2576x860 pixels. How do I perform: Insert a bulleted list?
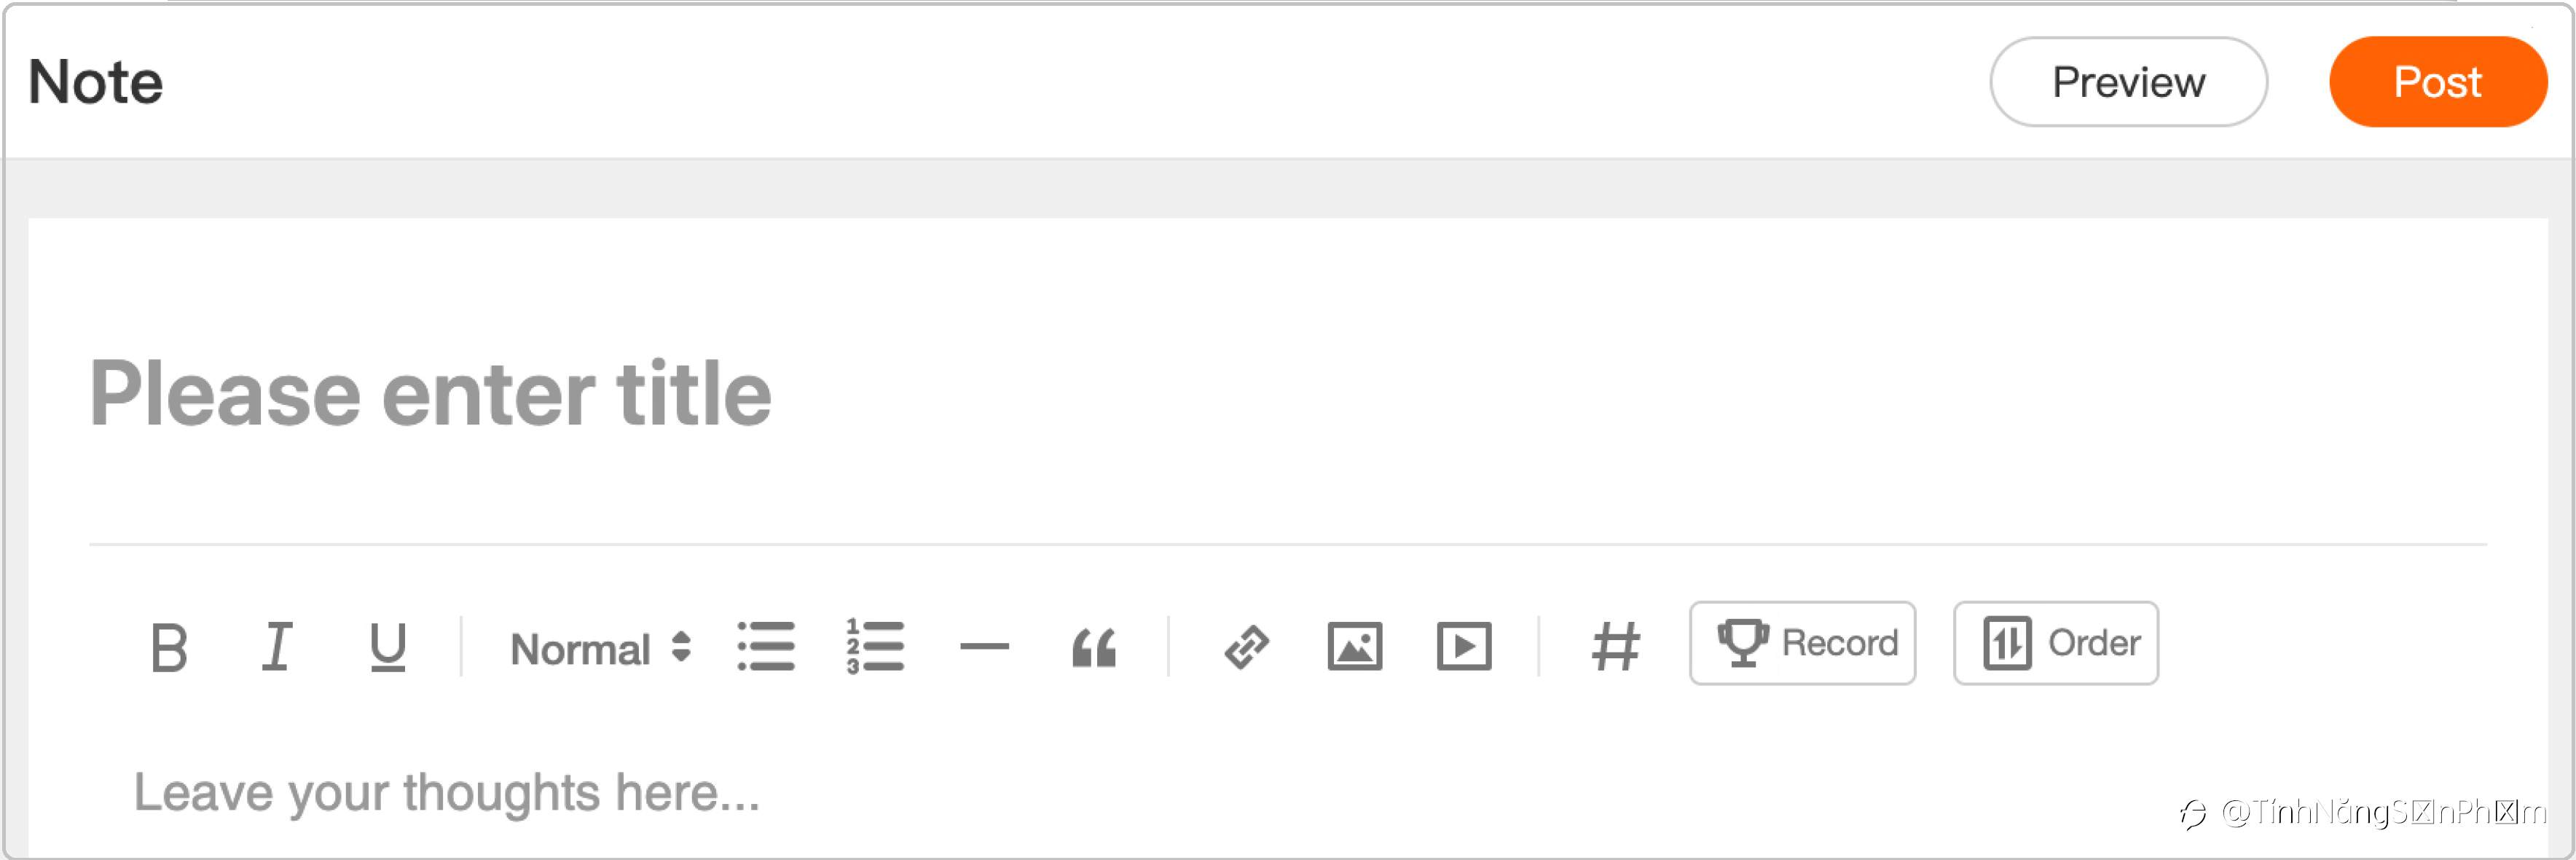click(x=766, y=647)
